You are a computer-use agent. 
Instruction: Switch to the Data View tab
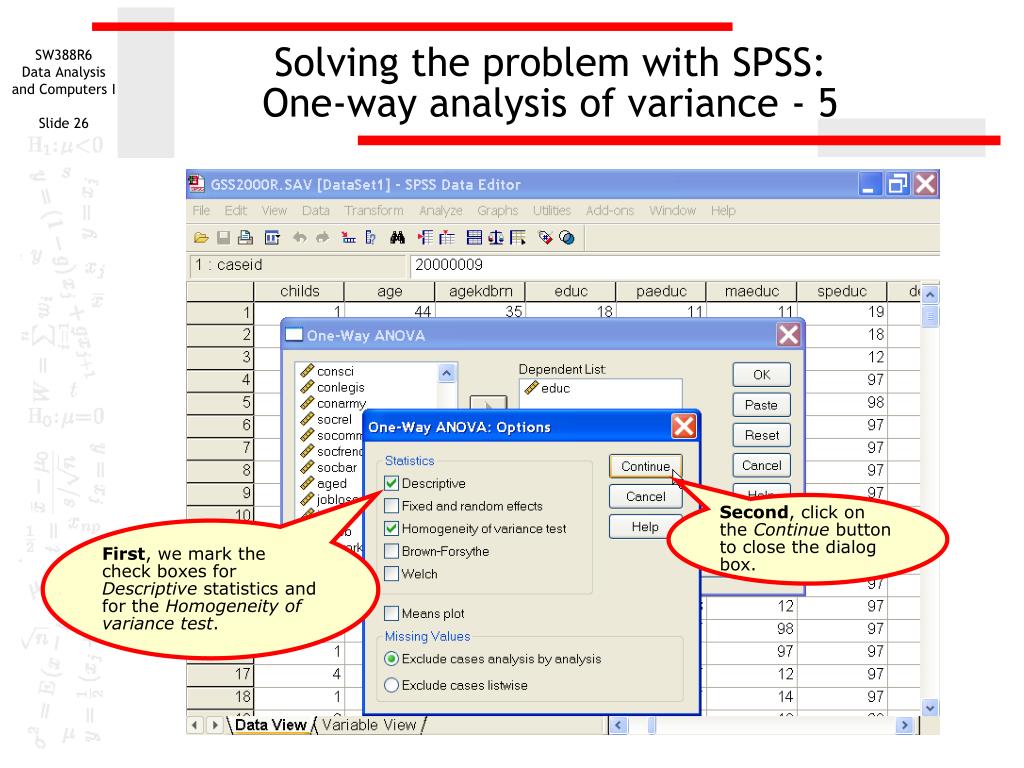(x=270, y=725)
